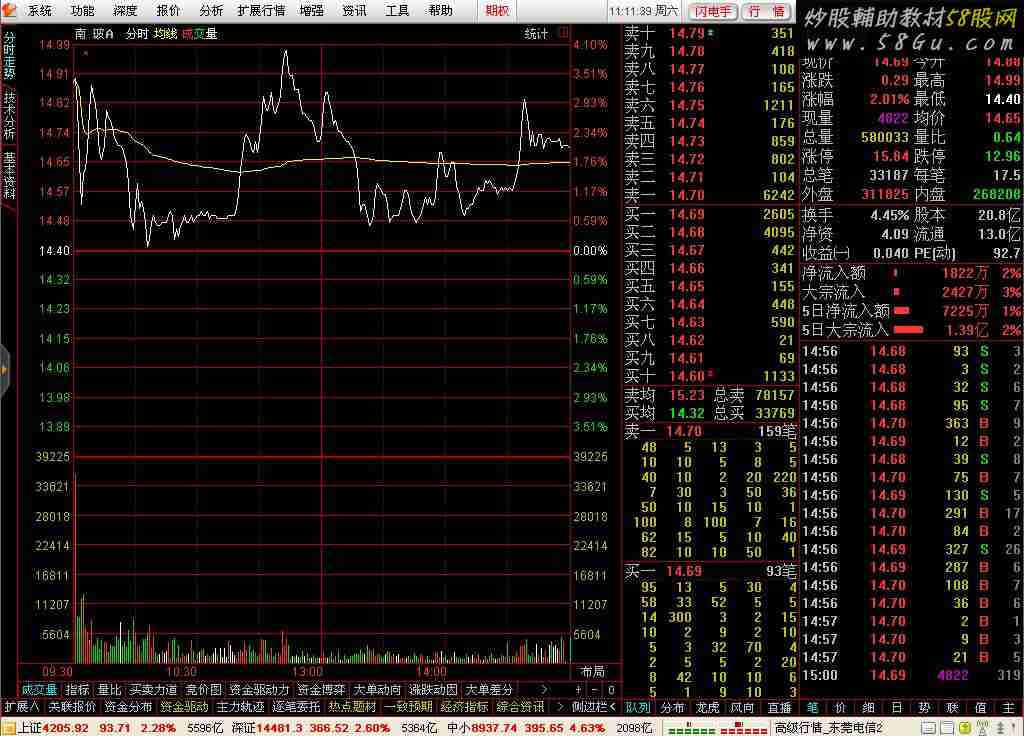
Task: Select the 队列 tab under order queue
Action: (x=638, y=708)
